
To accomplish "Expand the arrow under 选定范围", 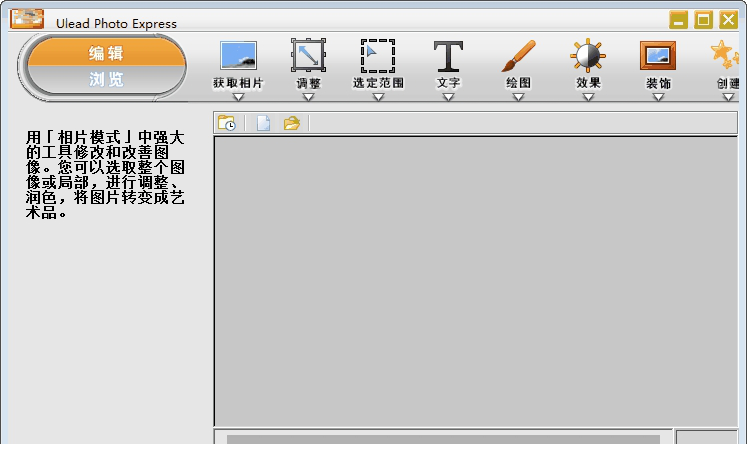I will [x=378, y=97].
